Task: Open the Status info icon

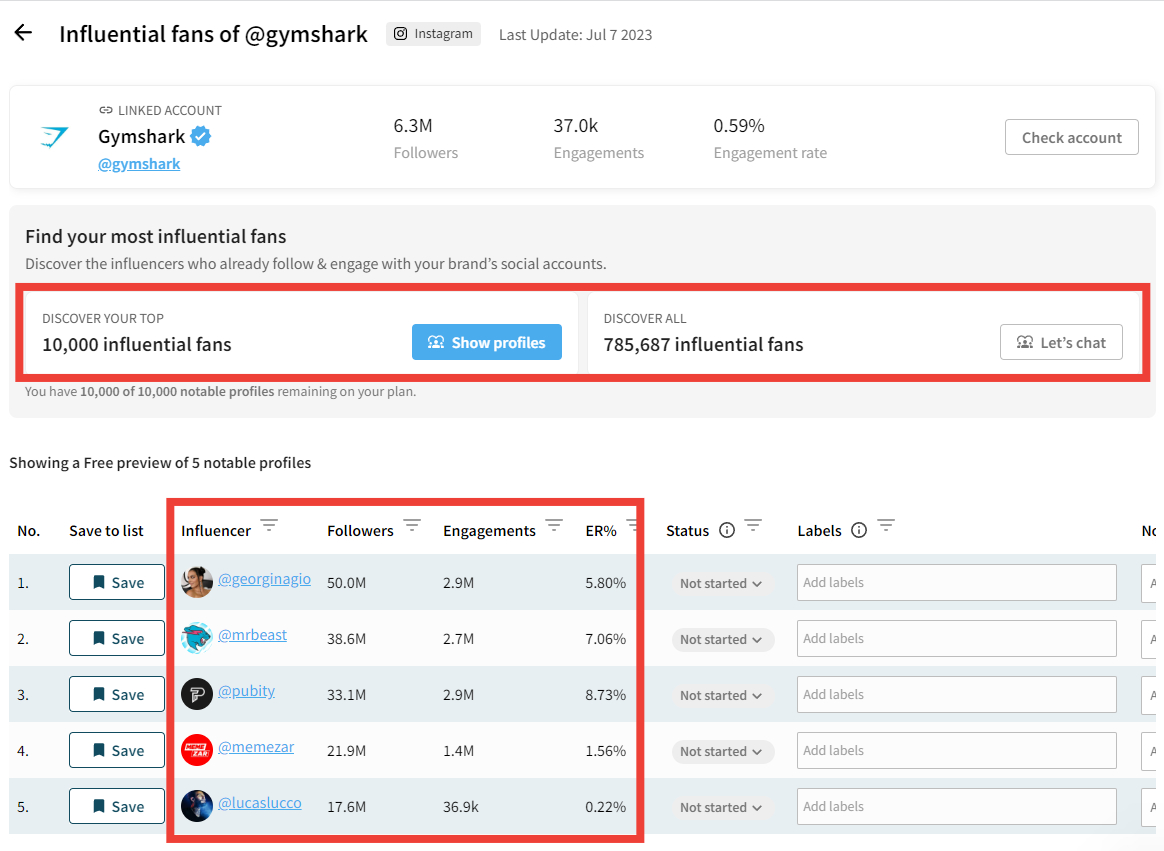Action: (727, 530)
